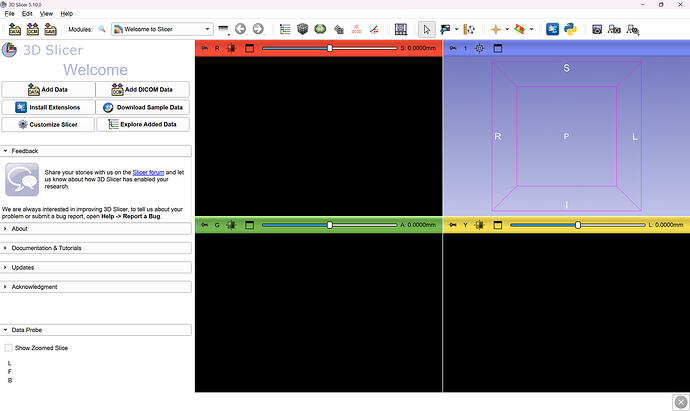The width and height of the screenshot is (690, 411).
Task: Expand the About section
Action: tap(96, 229)
